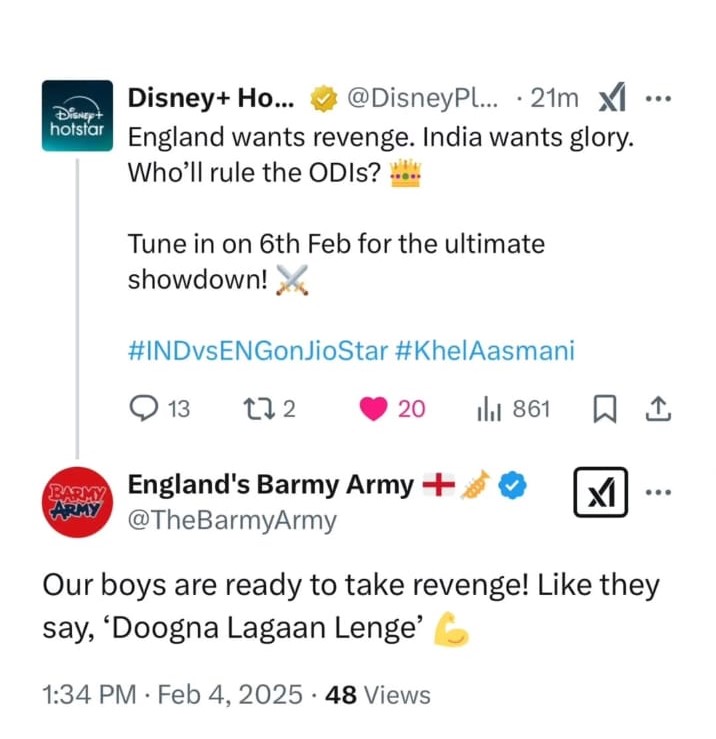The width and height of the screenshot is (716, 739).
Task: Click the blue verified badge on Barmy Army
Action: pyautogui.click(x=514, y=486)
